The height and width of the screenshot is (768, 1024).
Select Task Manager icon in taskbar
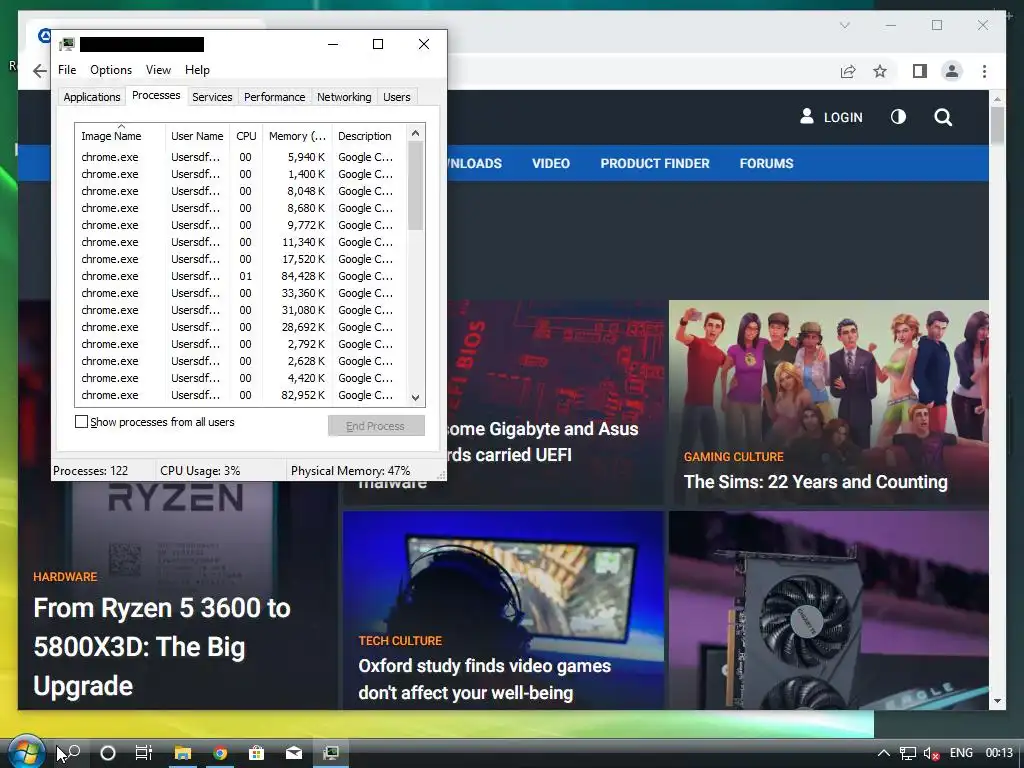click(331, 753)
